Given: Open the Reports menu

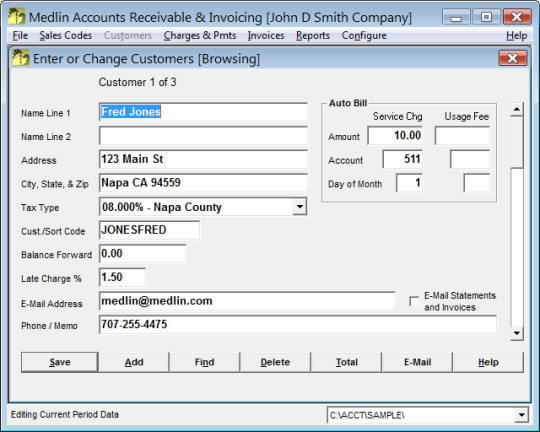Looking at the screenshot, I should coord(313,35).
